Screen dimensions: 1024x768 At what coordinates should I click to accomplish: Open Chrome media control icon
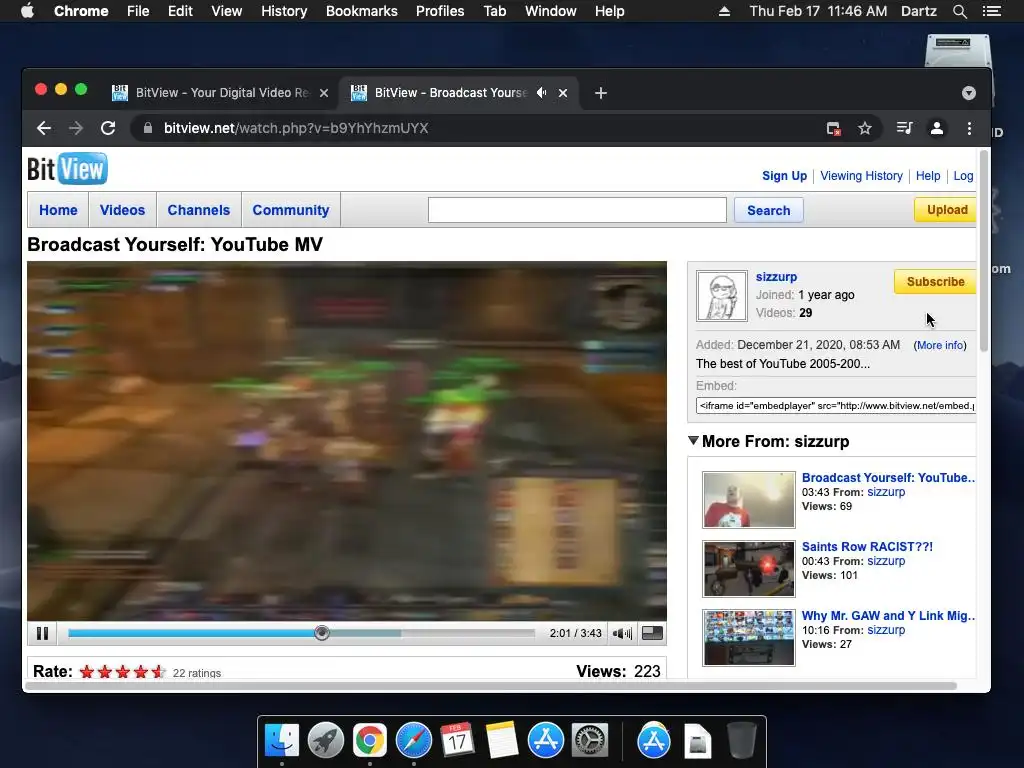pyautogui.click(x=904, y=128)
